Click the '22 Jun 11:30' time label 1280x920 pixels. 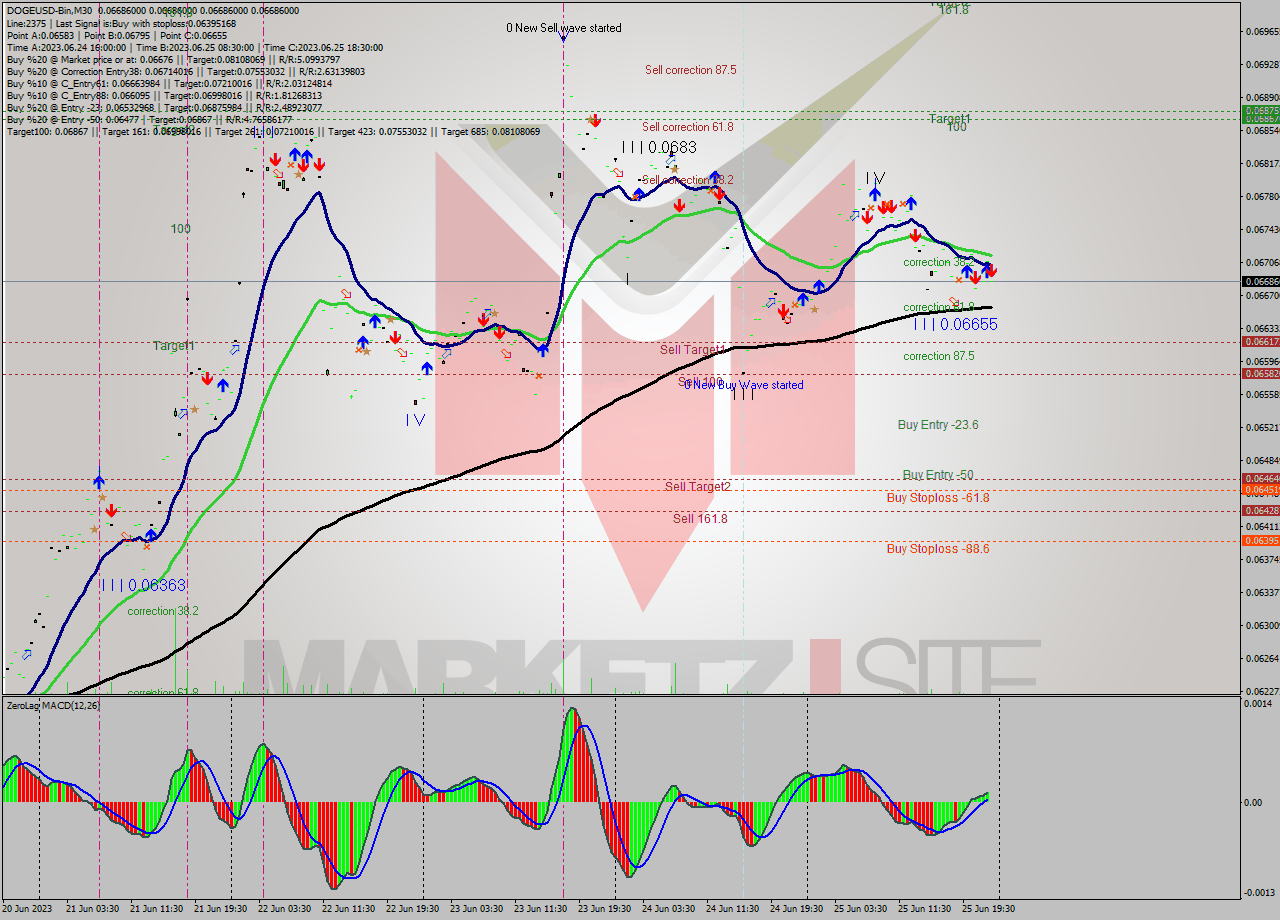click(x=348, y=909)
